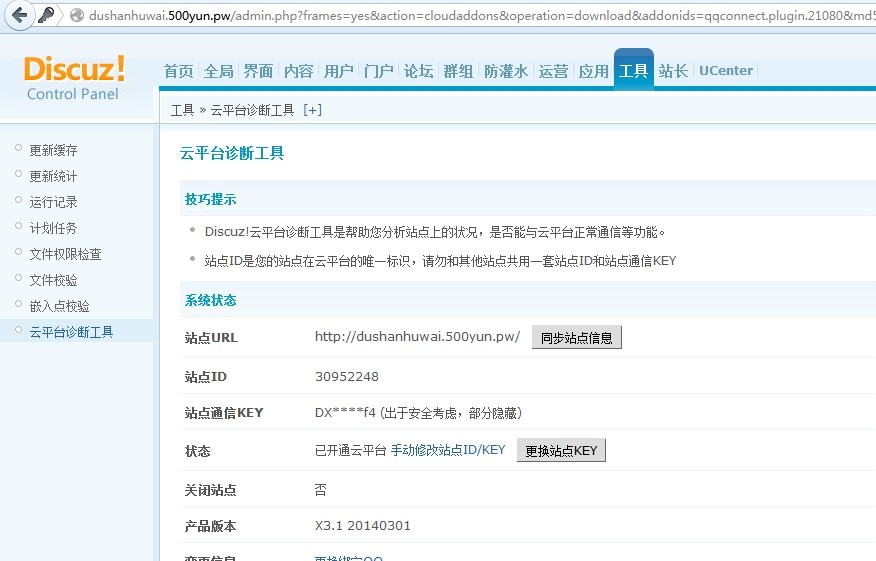Click the key icon beside the address bar

pos(46,15)
